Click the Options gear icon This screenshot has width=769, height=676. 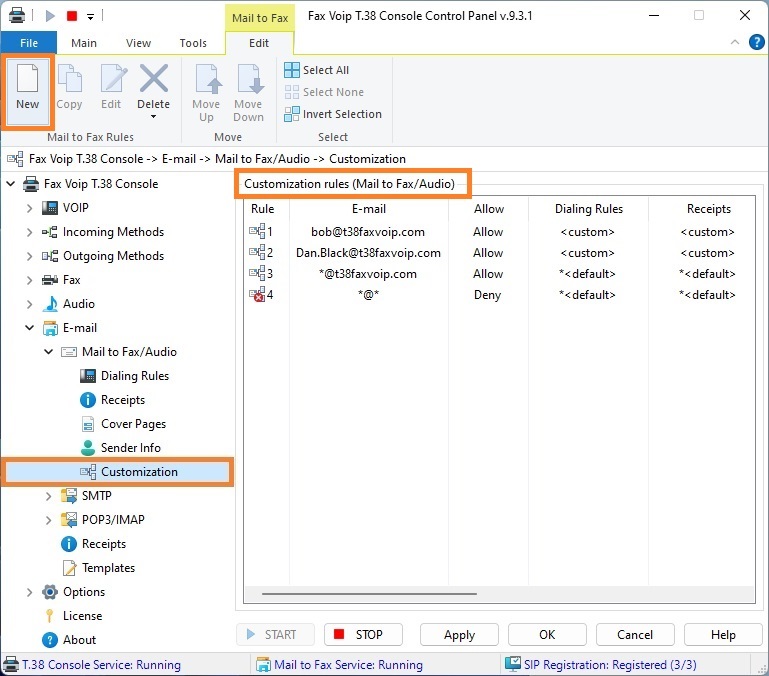tap(50, 592)
